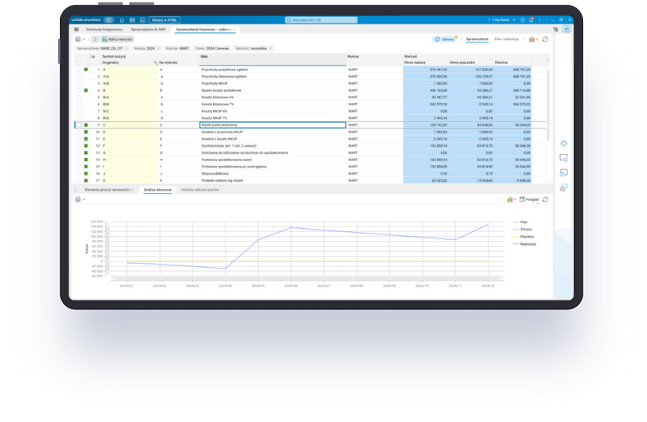This screenshot has width=647, height=422.
Task: Click the clock history icon in title bar
Action: pos(522,20)
